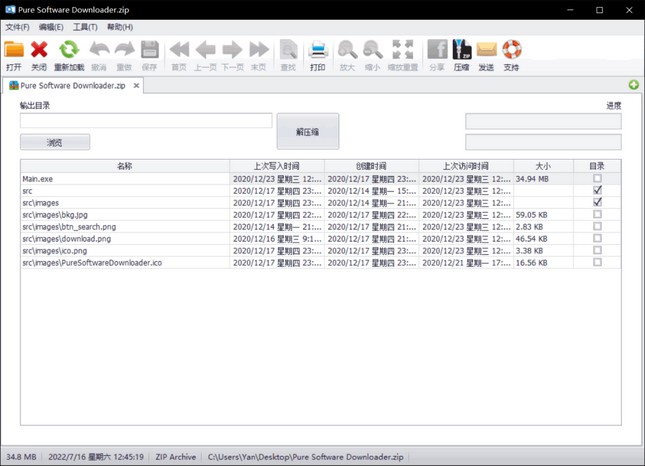
Task: Close the Pure Software Downloader.zip tab
Action: coord(136,86)
